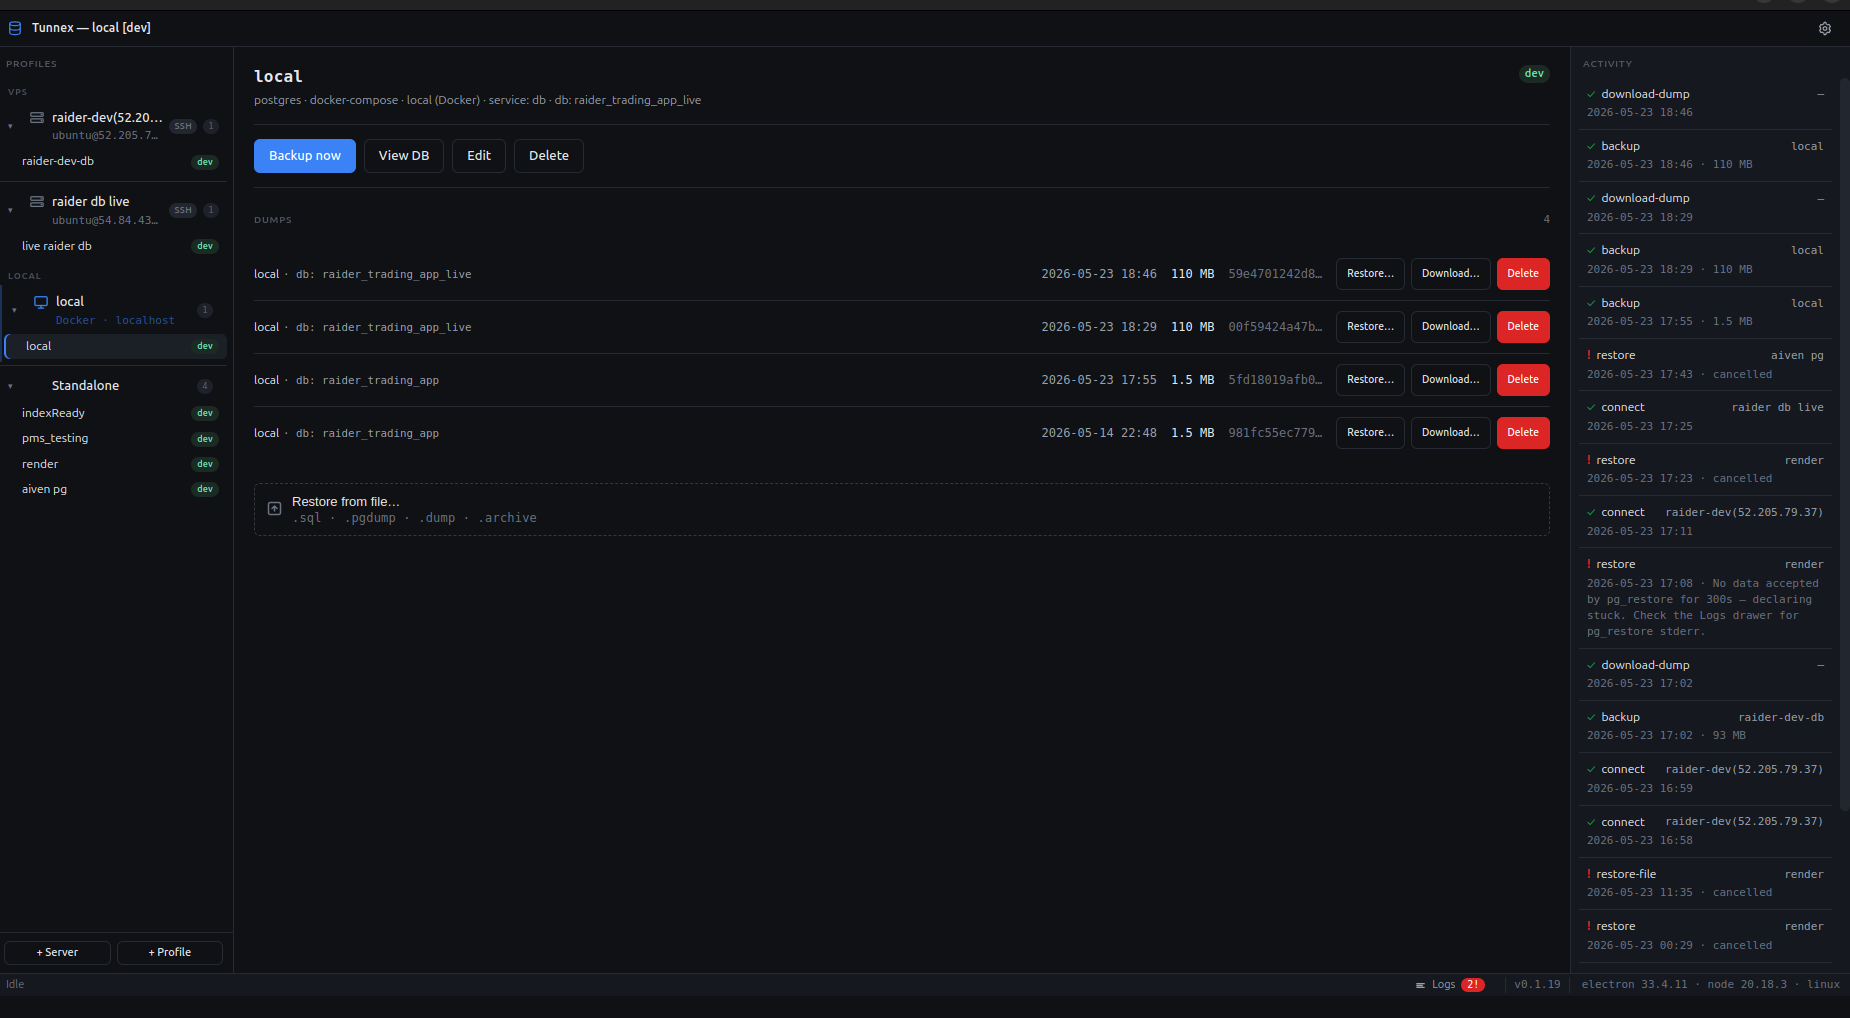Click the cancelled aiven pg restore entry
Viewport: 1850px width, 1018px height.
click(1705, 365)
